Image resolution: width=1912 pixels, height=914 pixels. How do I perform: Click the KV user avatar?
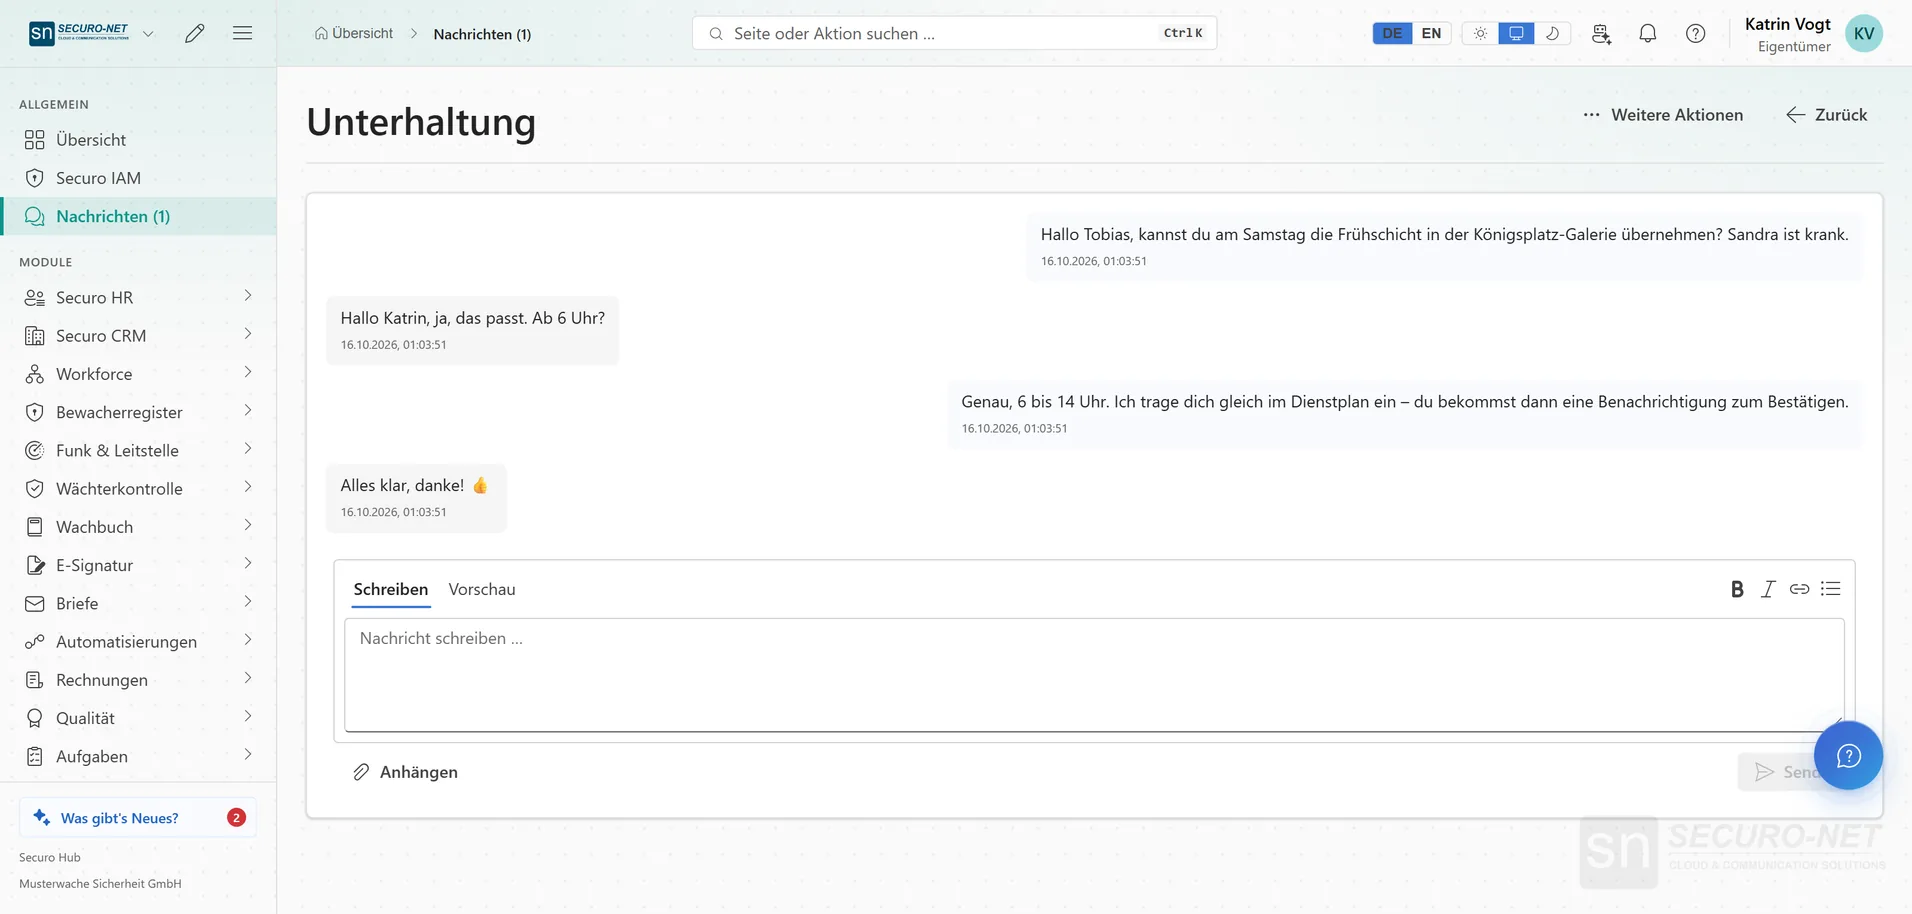pyautogui.click(x=1864, y=33)
